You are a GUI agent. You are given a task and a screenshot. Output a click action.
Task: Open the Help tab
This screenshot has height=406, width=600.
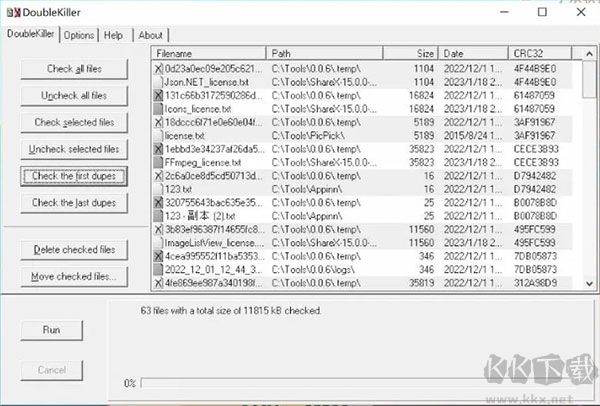116,35
